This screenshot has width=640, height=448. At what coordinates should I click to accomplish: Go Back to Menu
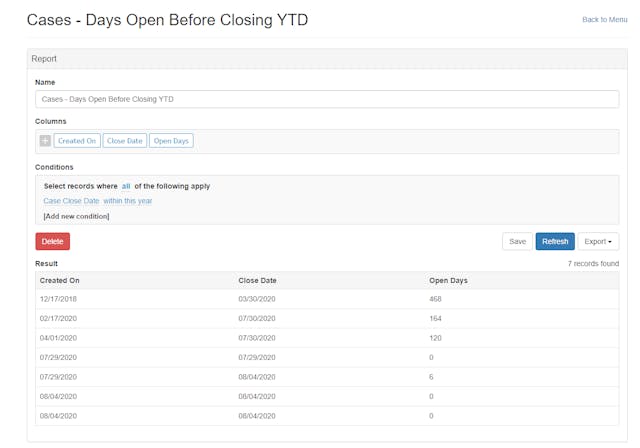(x=604, y=20)
